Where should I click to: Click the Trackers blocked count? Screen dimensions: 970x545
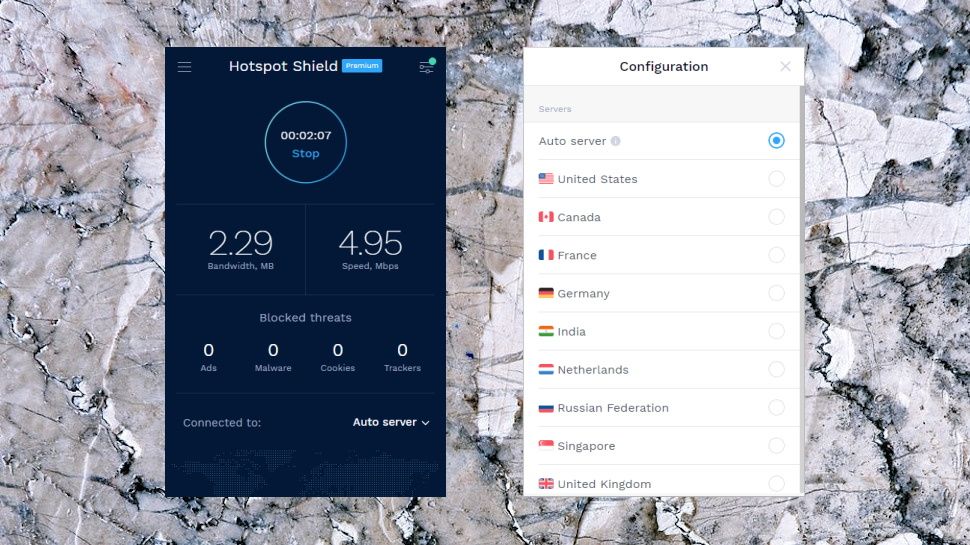click(x=402, y=350)
